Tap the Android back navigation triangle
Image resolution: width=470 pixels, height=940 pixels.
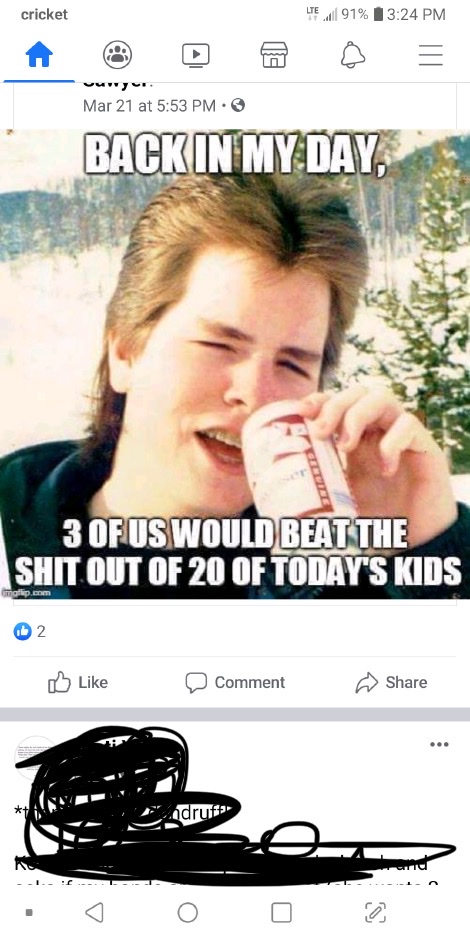tap(94, 912)
